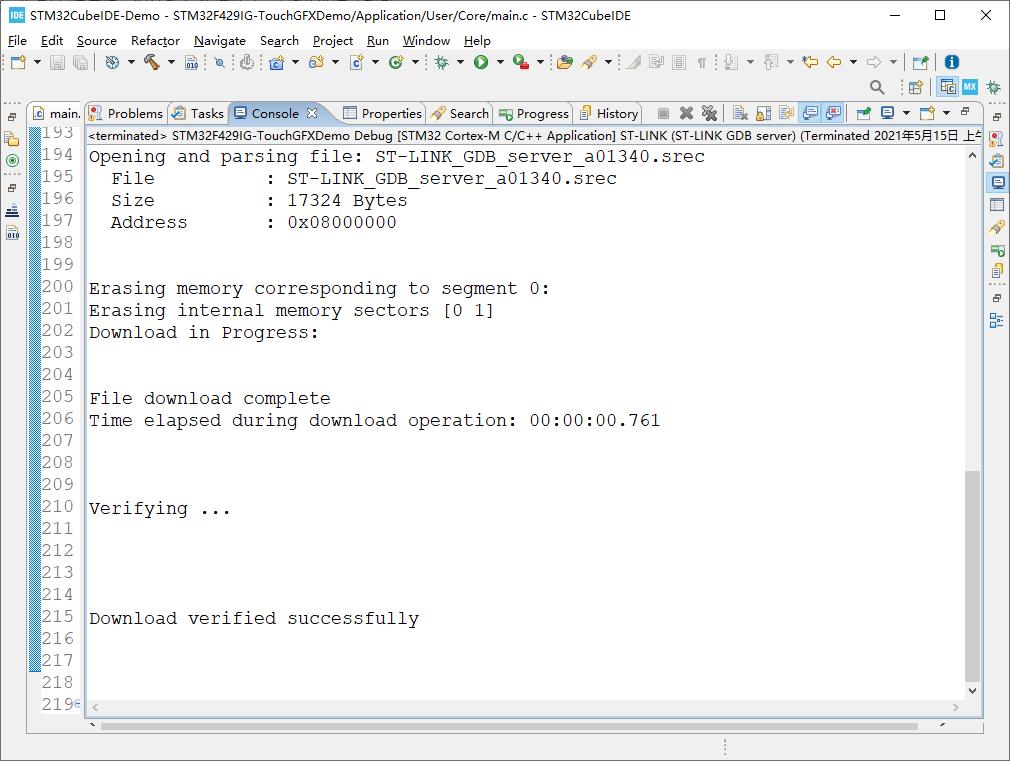Image resolution: width=1010 pixels, height=761 pixels.
Task: Open the Project menu
Action: click(x=333, y=41)
